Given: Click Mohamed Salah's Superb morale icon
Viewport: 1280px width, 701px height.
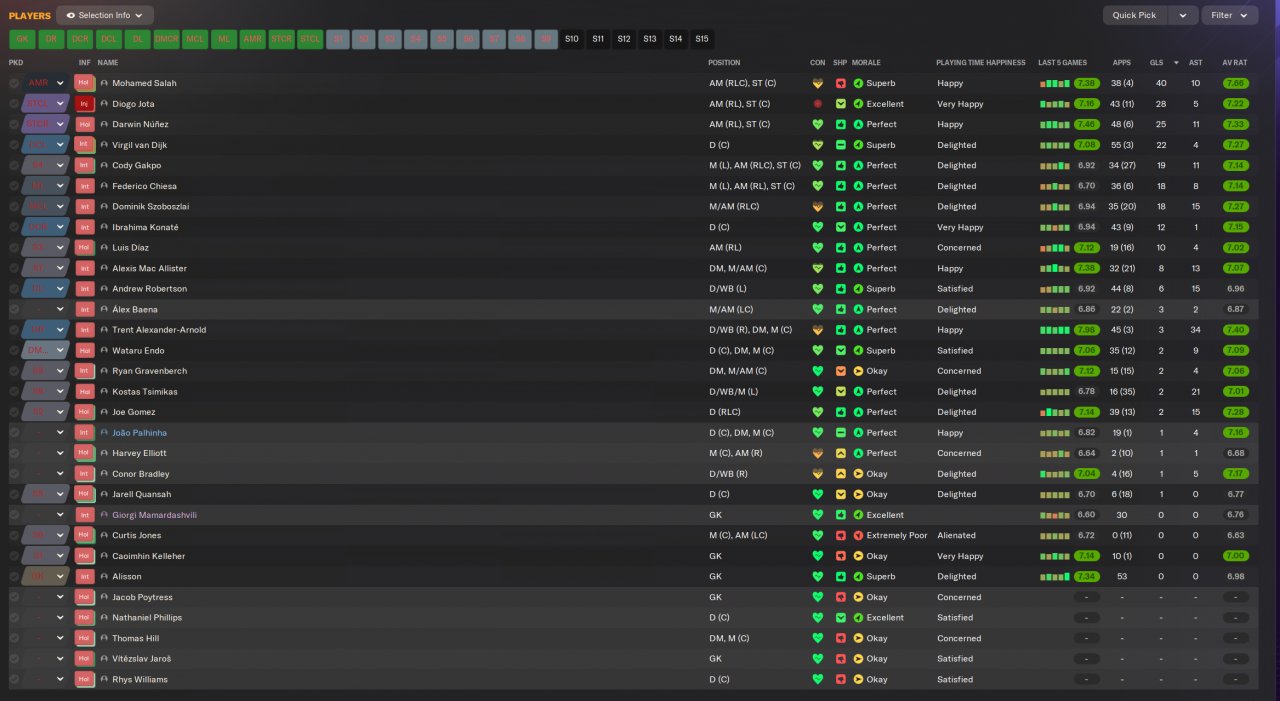Looking at the screenshot, I should pos(858,83).
